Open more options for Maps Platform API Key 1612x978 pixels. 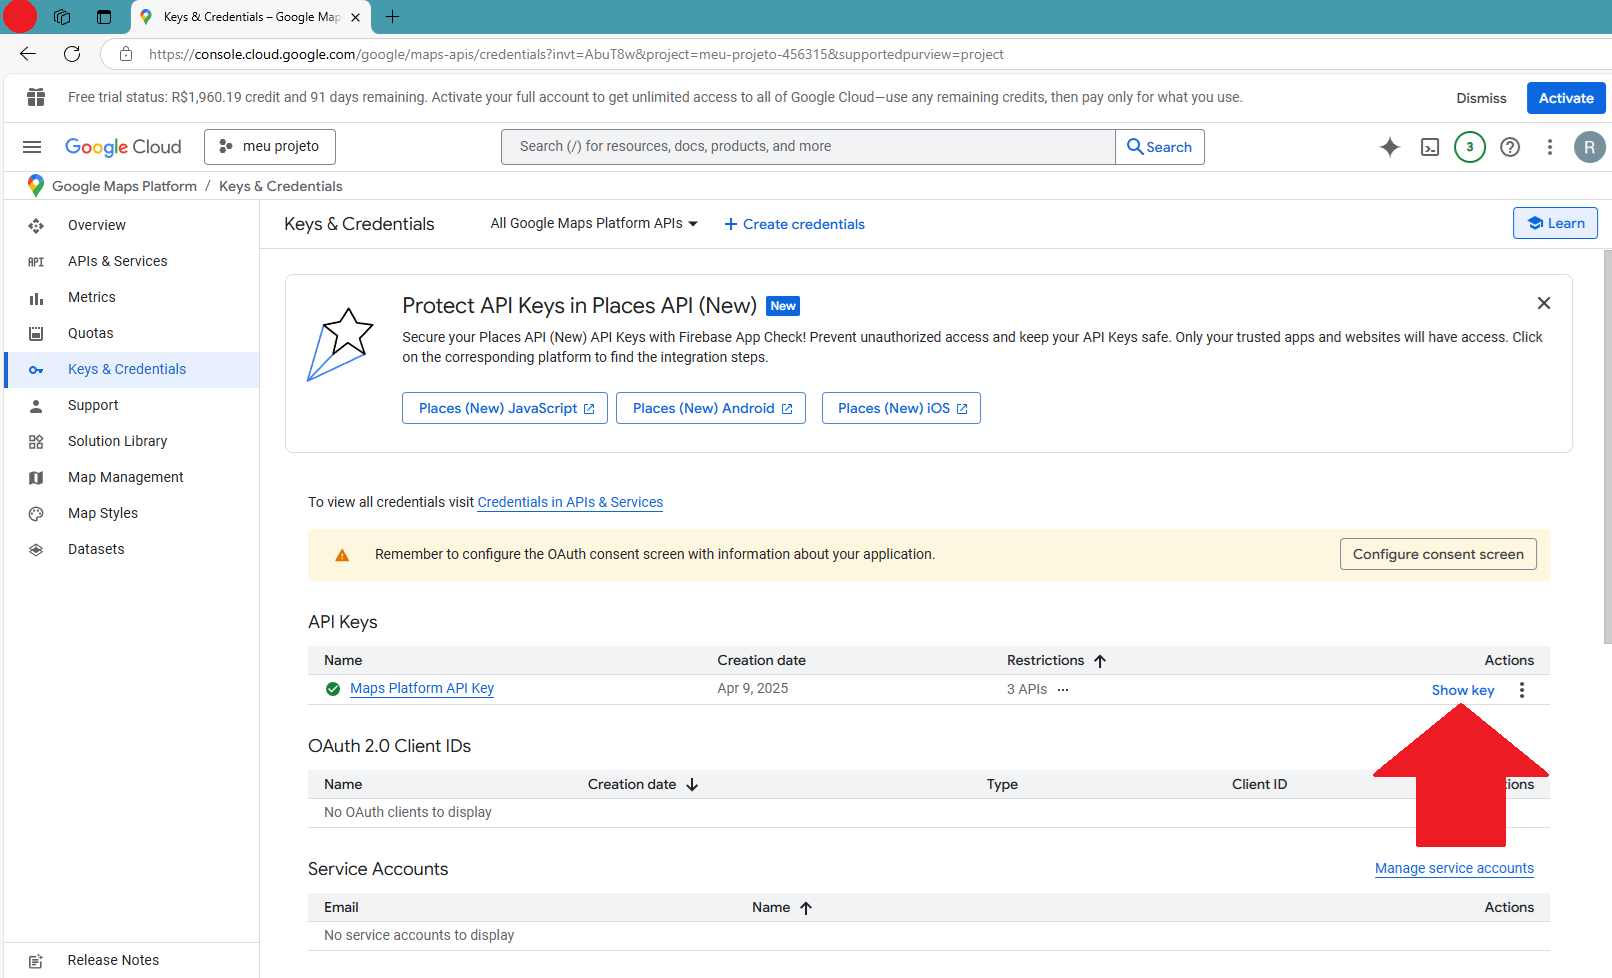tap(1521, 690)
